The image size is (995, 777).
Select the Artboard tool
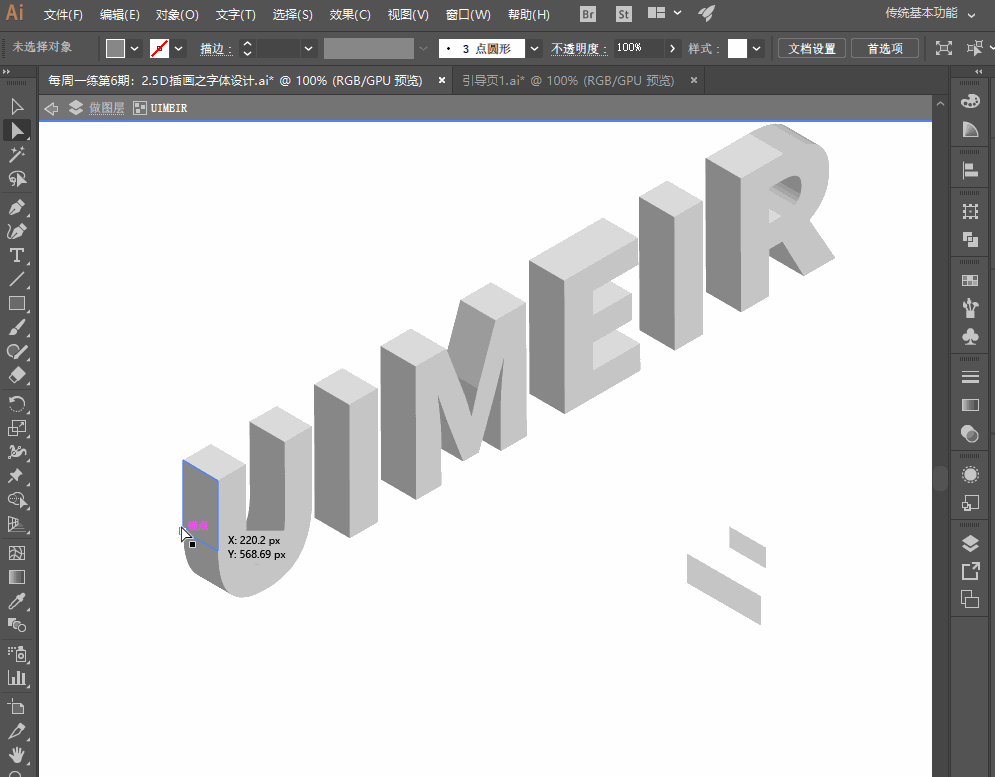click(17, 707)
